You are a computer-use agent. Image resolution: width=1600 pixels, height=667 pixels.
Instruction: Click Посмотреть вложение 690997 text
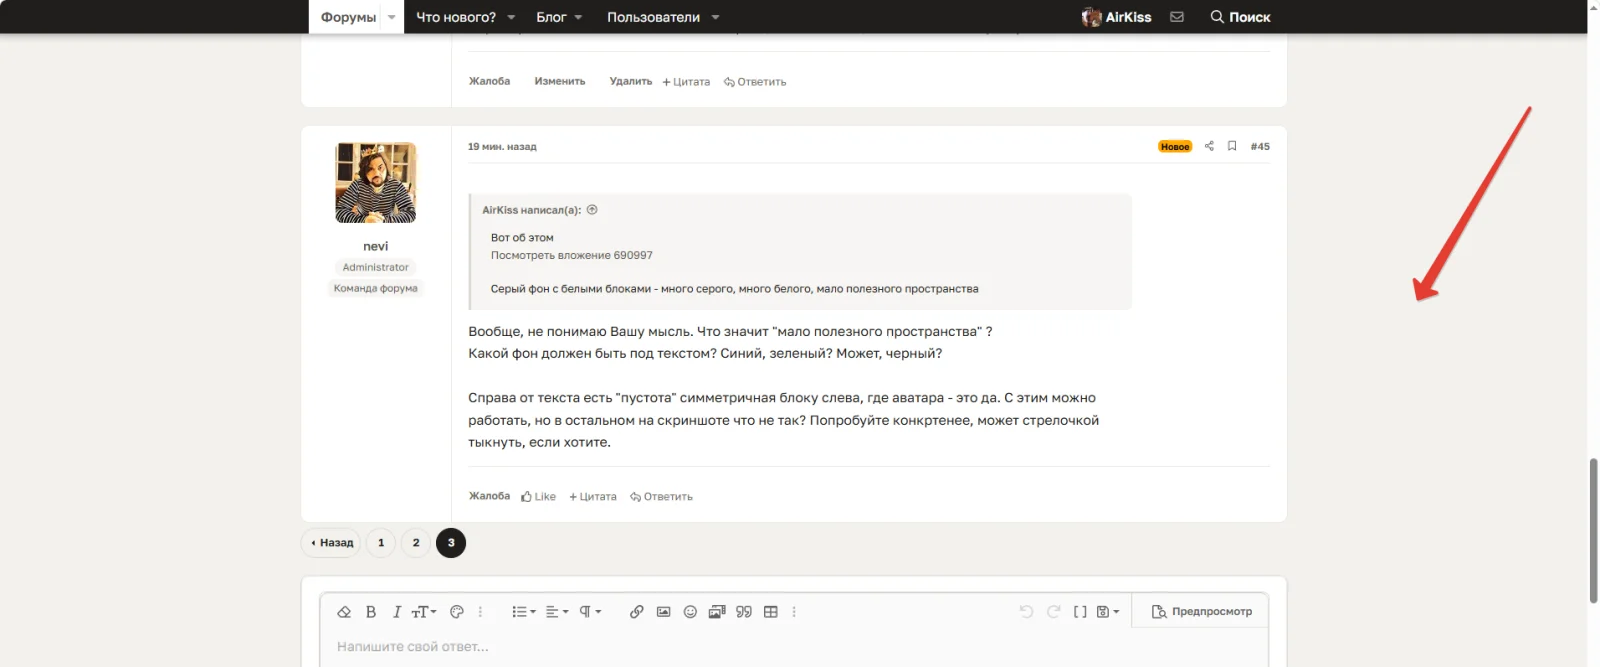pos(571,255)
